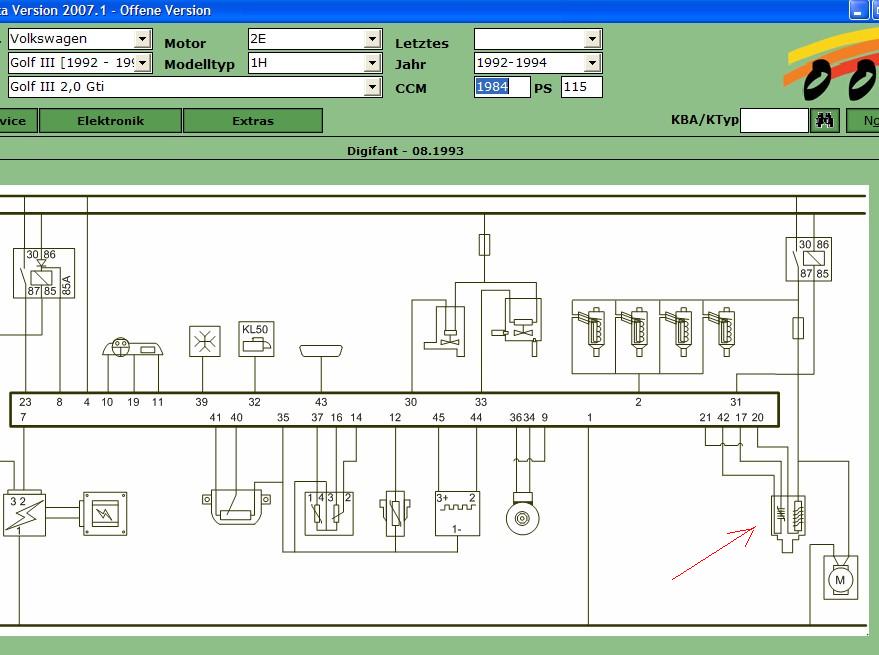This screenshot has height=655, width=879.
Task: Click the binoculars search icon
Action: pyautogui.click(x=825, y=121)
